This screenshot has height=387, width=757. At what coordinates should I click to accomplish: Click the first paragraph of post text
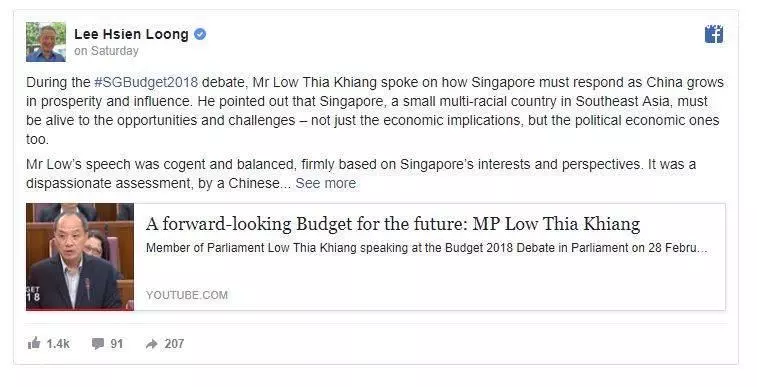tap(375, 111)
